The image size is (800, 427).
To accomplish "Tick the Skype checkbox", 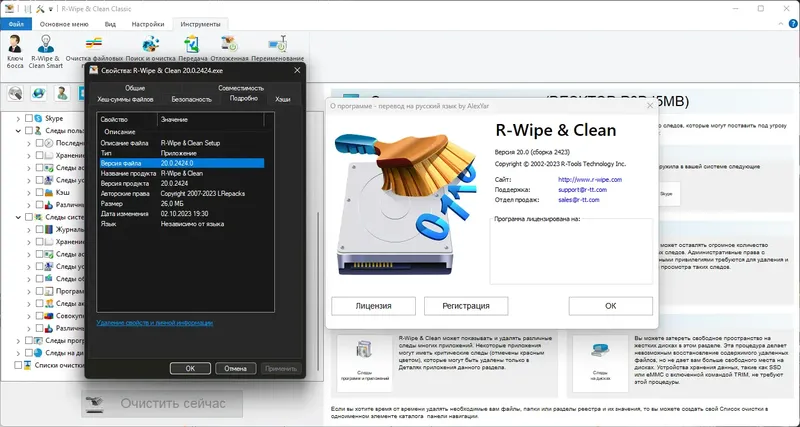I will click(x=29, y=118).
